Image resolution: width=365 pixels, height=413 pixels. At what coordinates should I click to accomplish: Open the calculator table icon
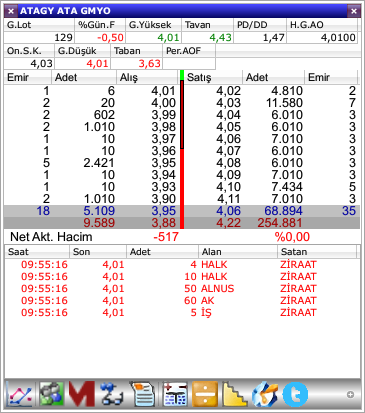point(175,394)
